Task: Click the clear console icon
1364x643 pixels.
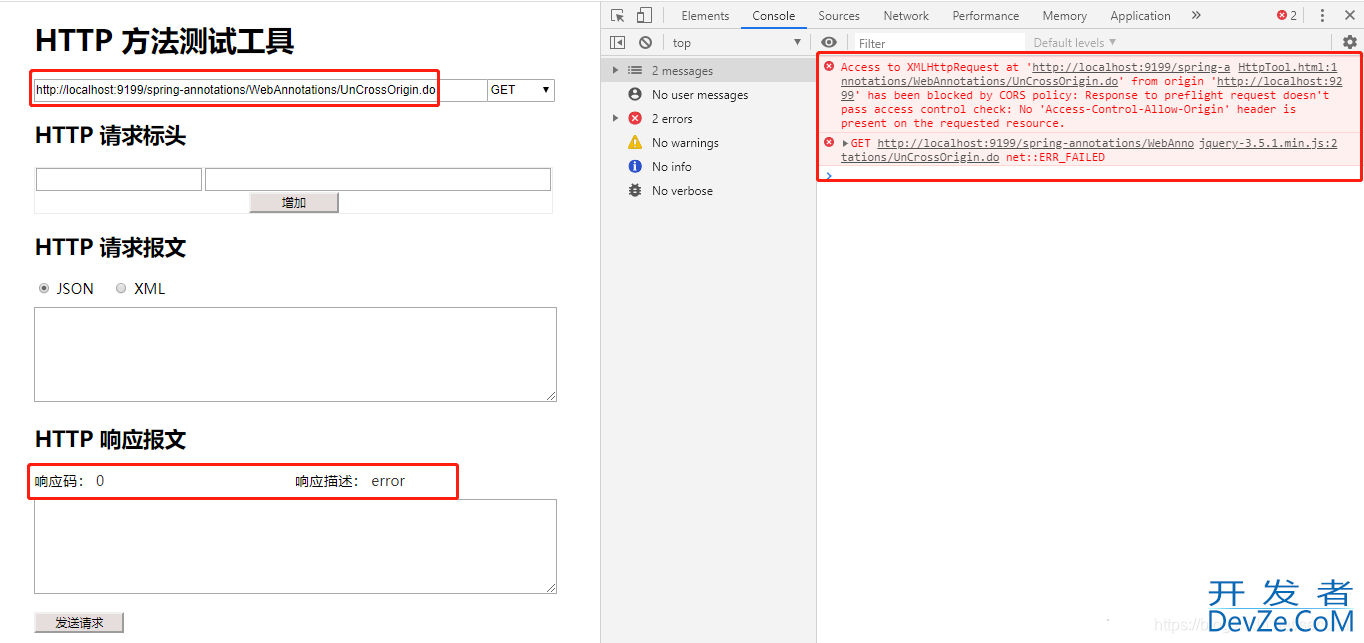Action: (645, 42)
